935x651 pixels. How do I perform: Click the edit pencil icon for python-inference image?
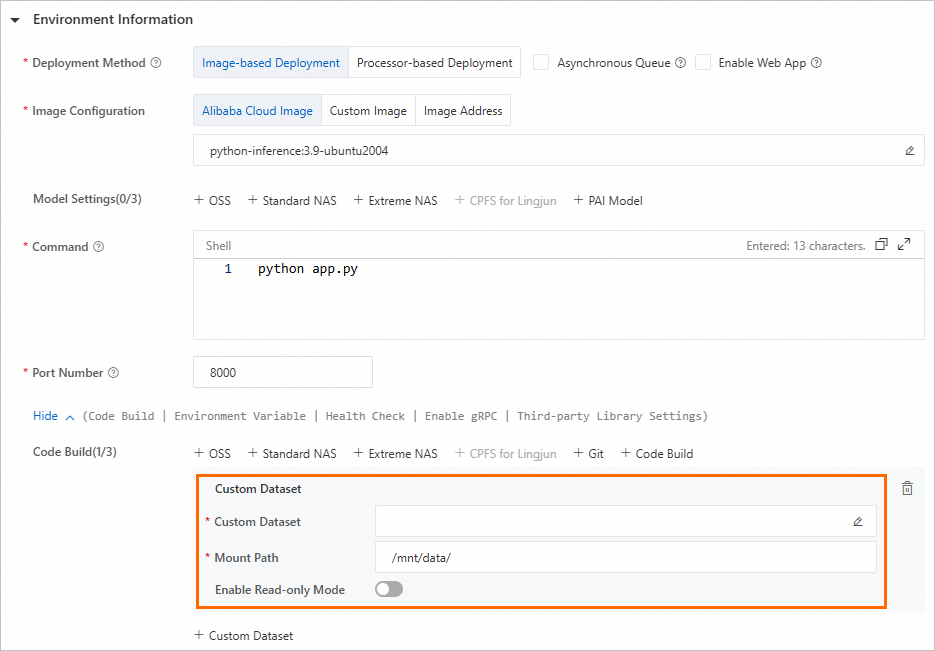910,151
